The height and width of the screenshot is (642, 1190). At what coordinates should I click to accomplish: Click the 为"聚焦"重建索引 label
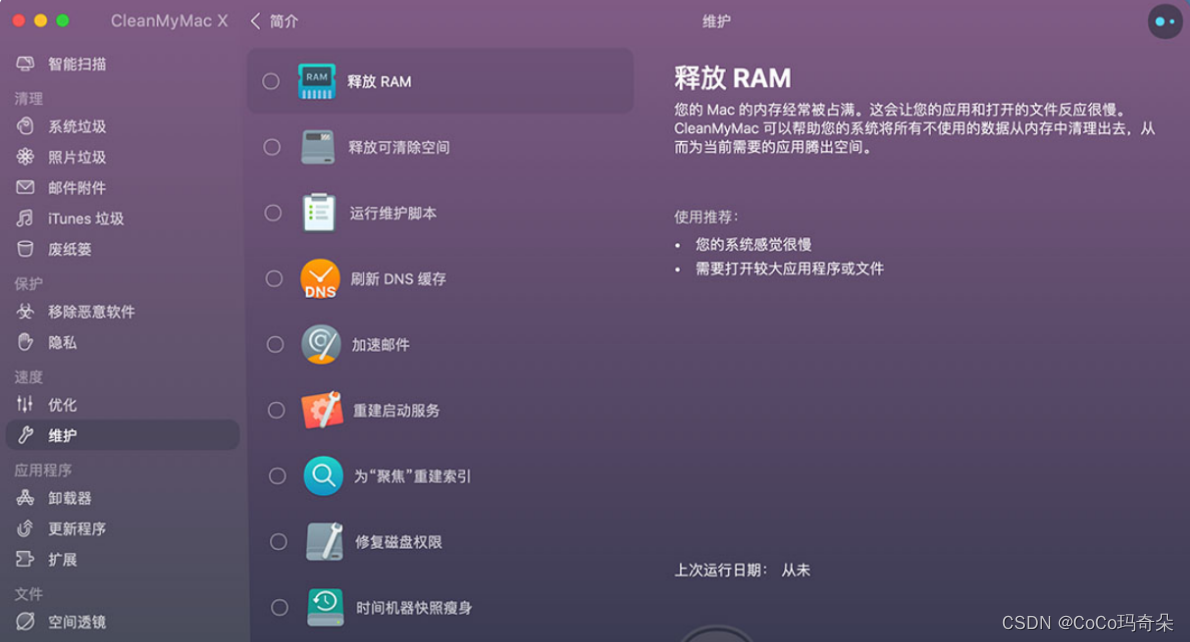pos(413,477)
